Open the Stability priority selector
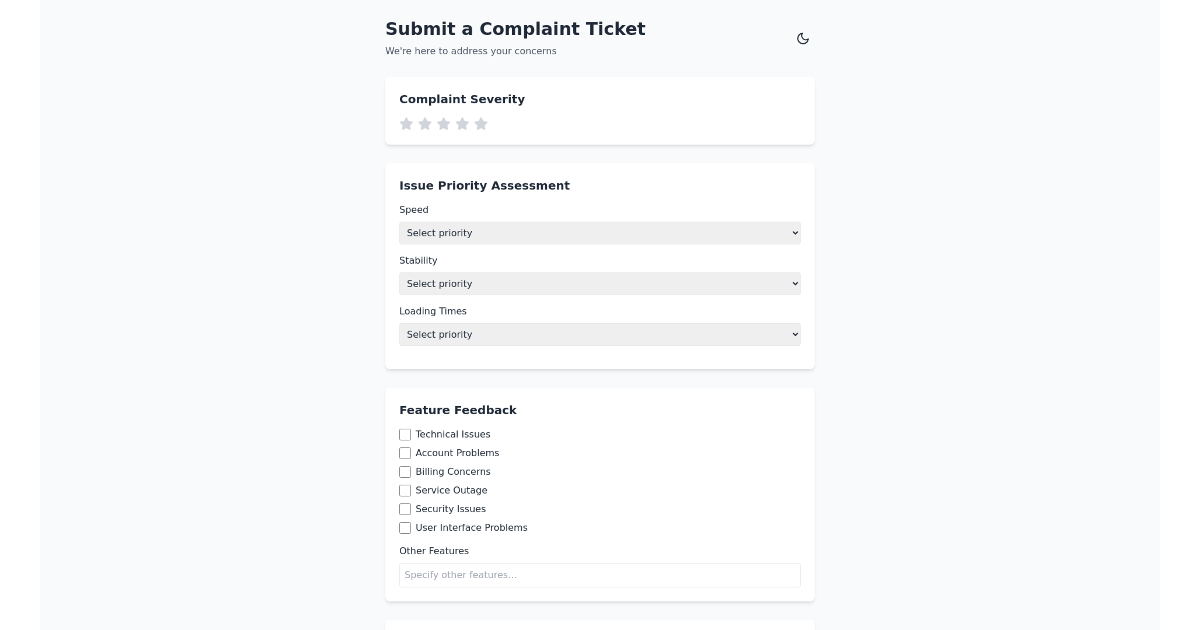 599,284
